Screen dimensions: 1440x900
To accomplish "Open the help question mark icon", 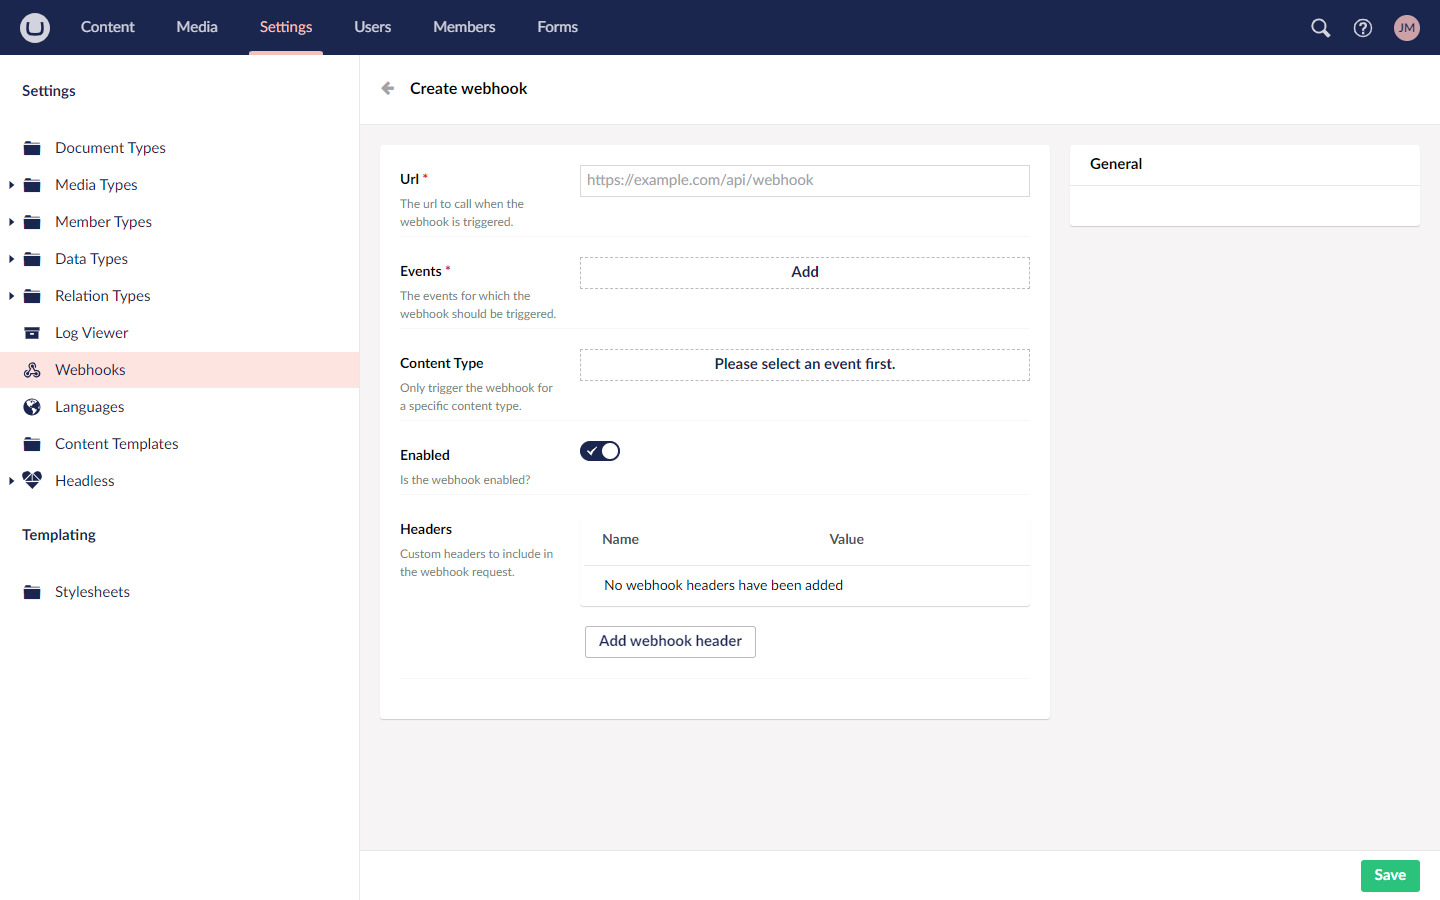I will pyautogui.click(x=1362, y=27).
